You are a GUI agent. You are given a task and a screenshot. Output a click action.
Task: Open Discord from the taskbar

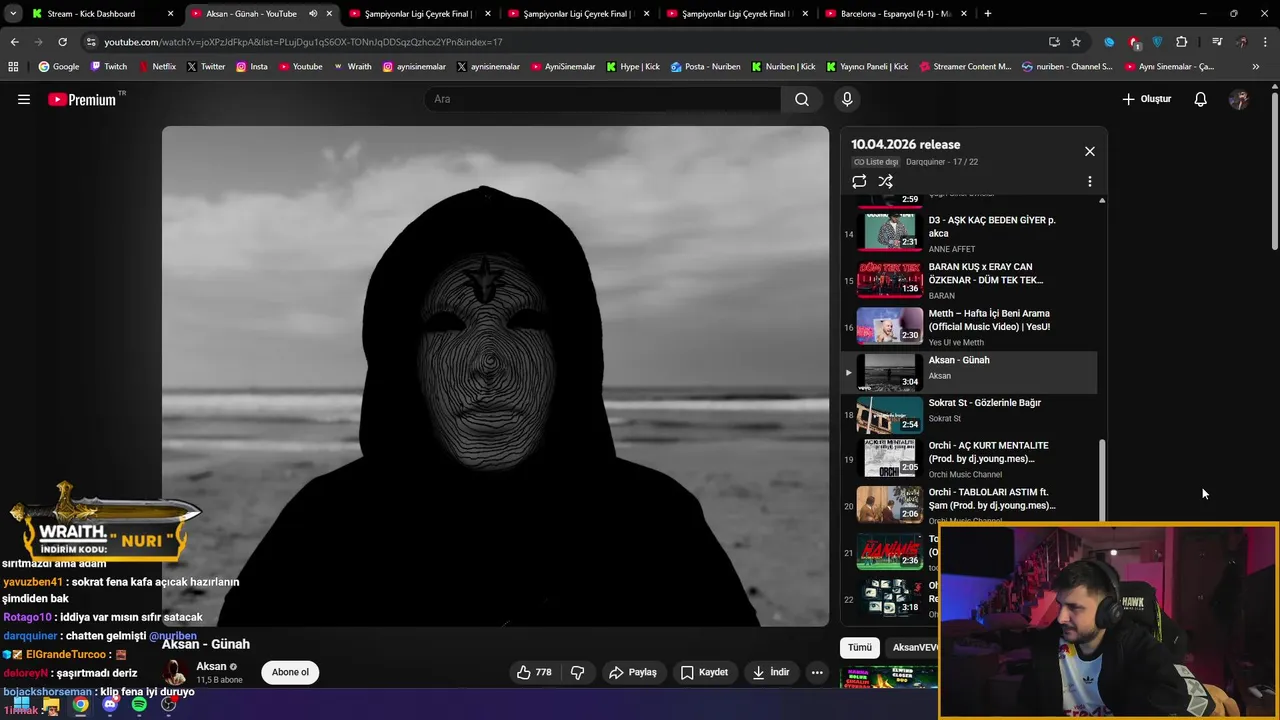click(x=110, y=704)
